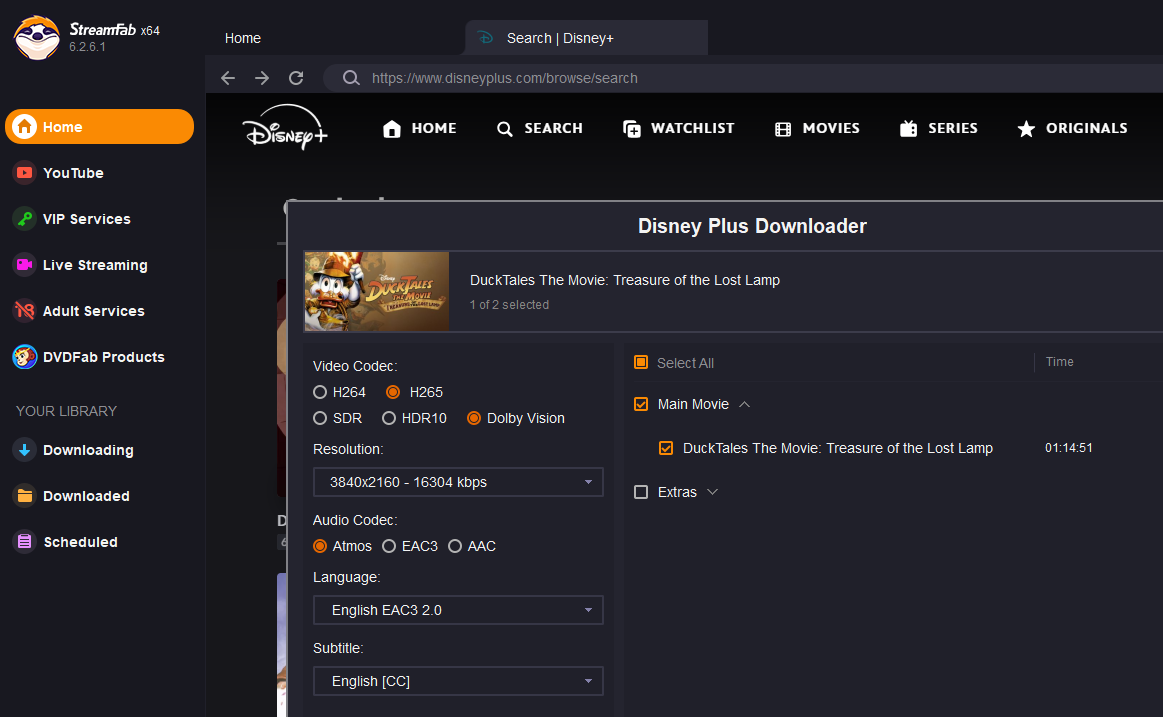
Task: Click the Disney+ logo
Action: (285, 128)
